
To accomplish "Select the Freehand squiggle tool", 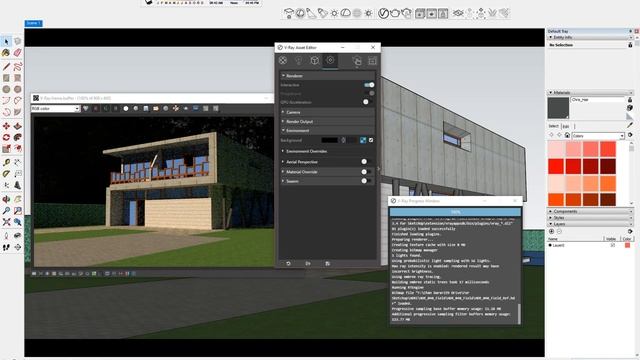I will (x=18, y=67).
